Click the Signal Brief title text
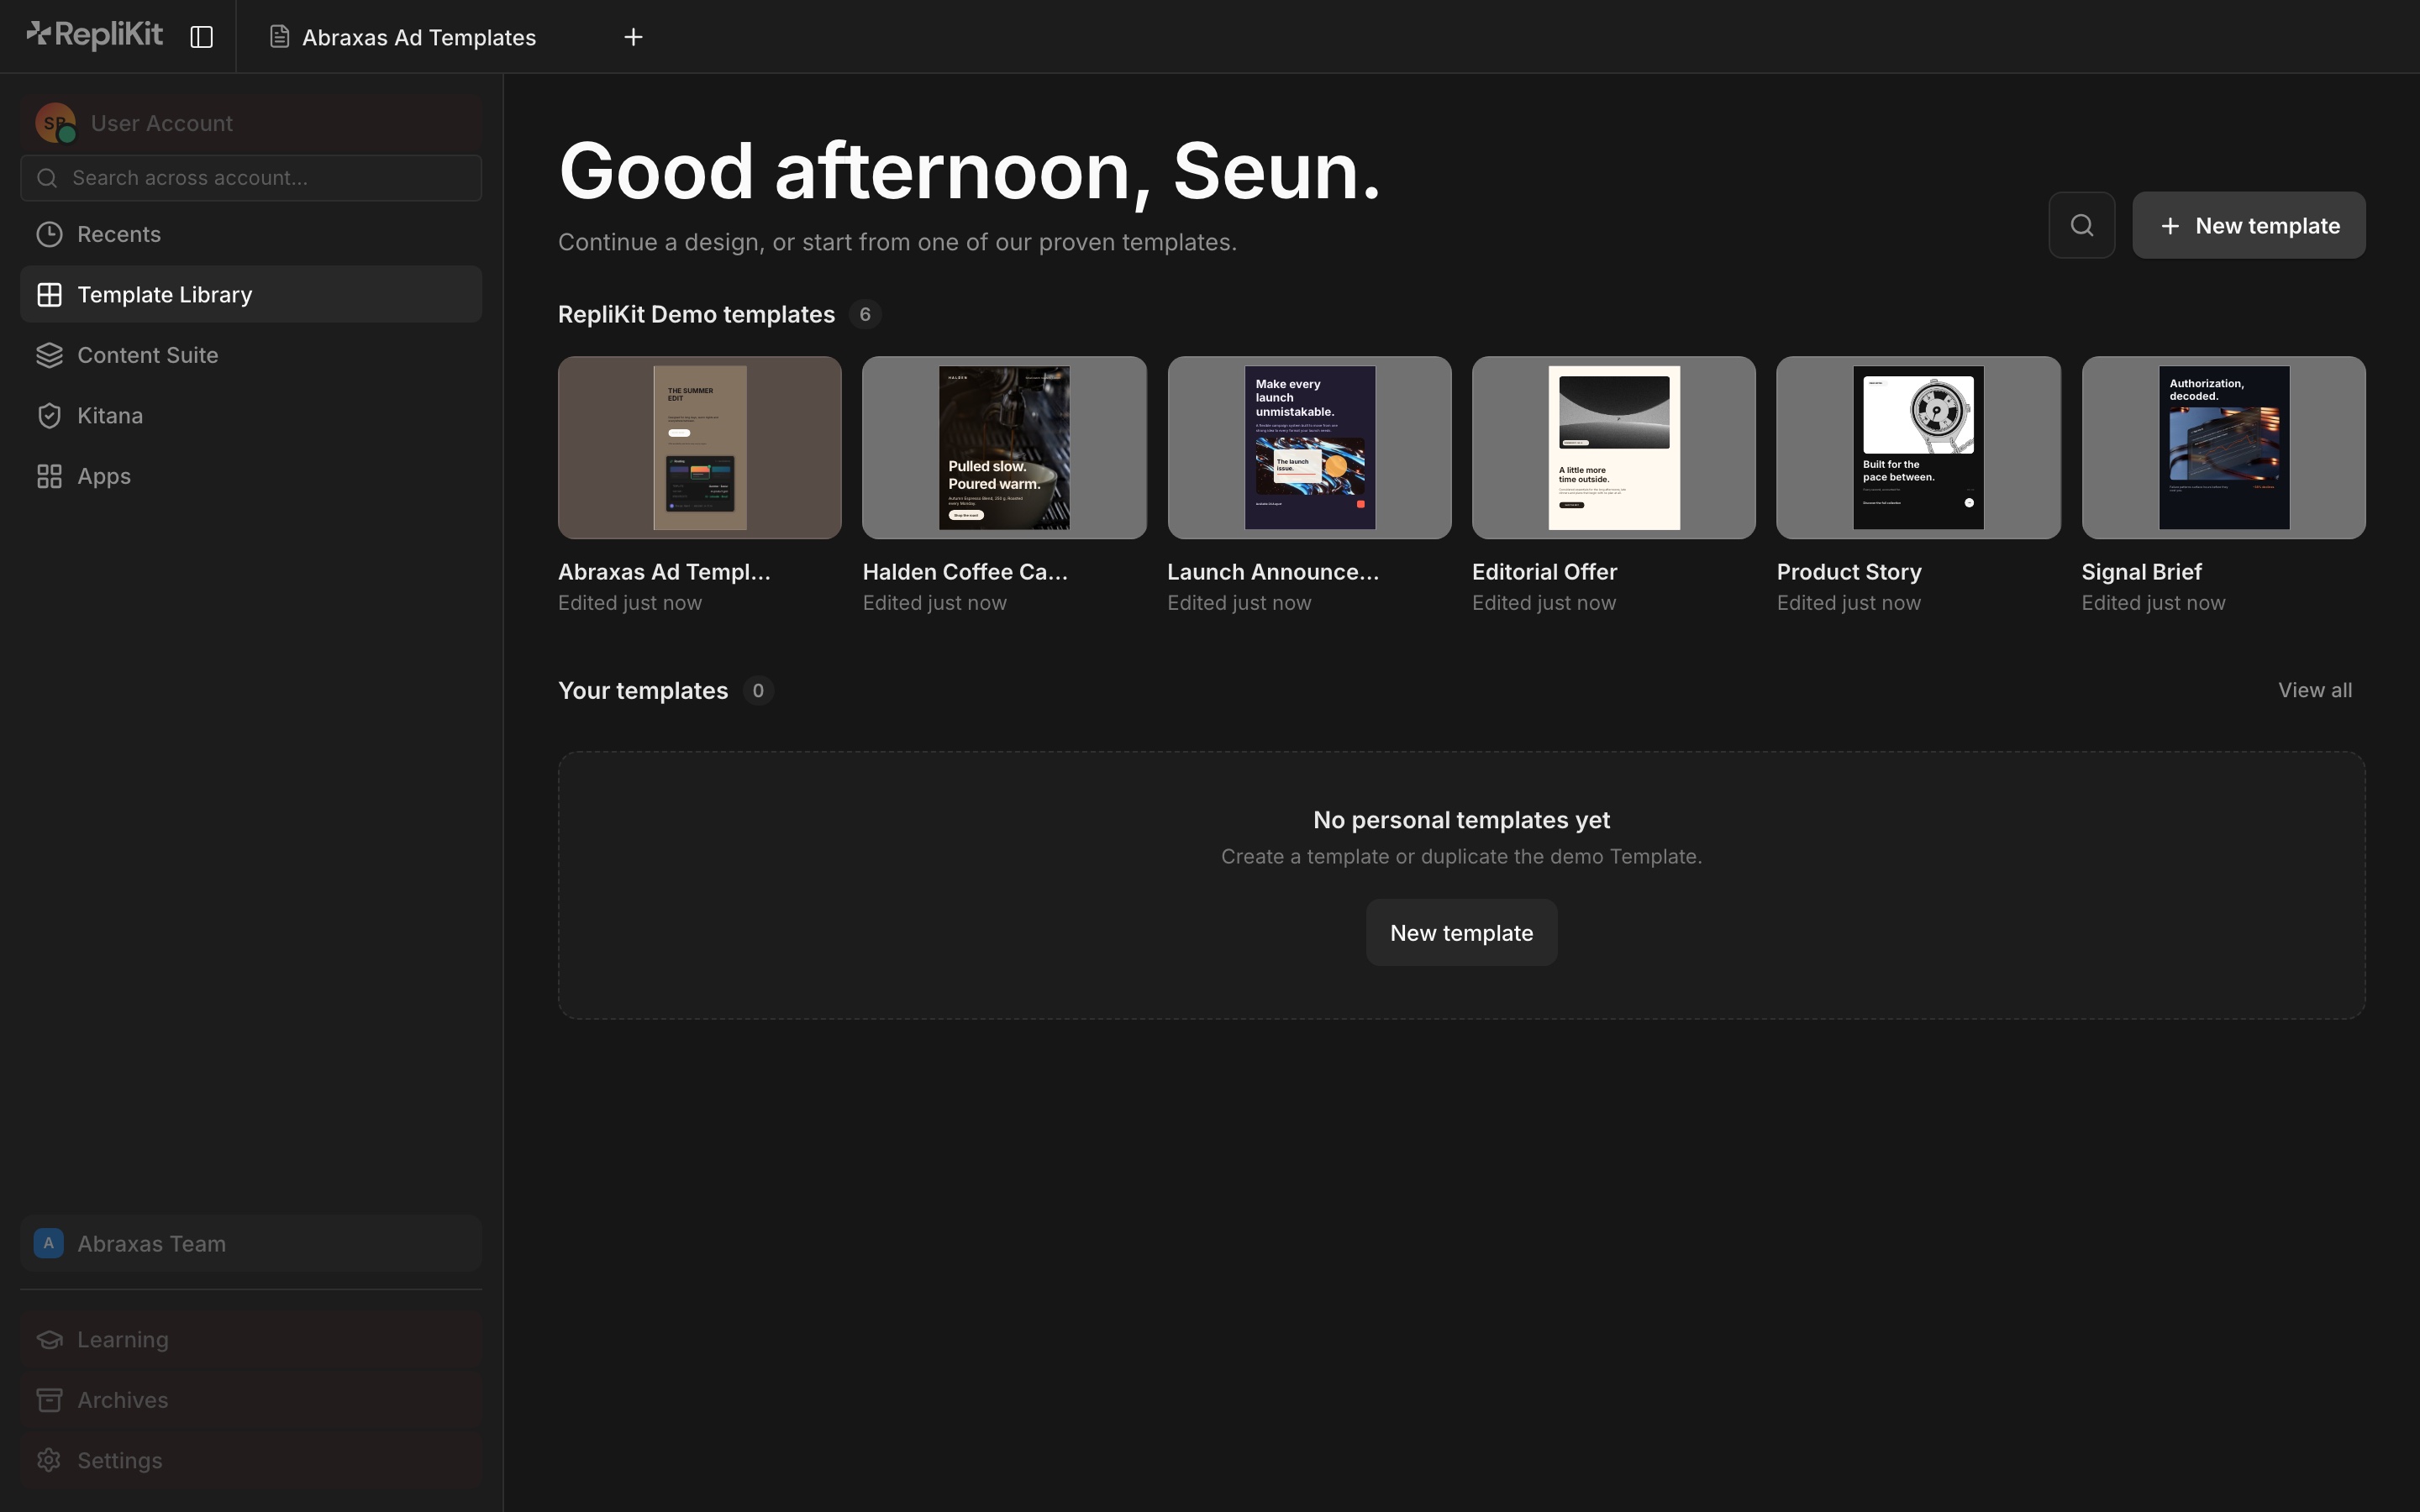2420x1512 pixels. coord(2141,572)
